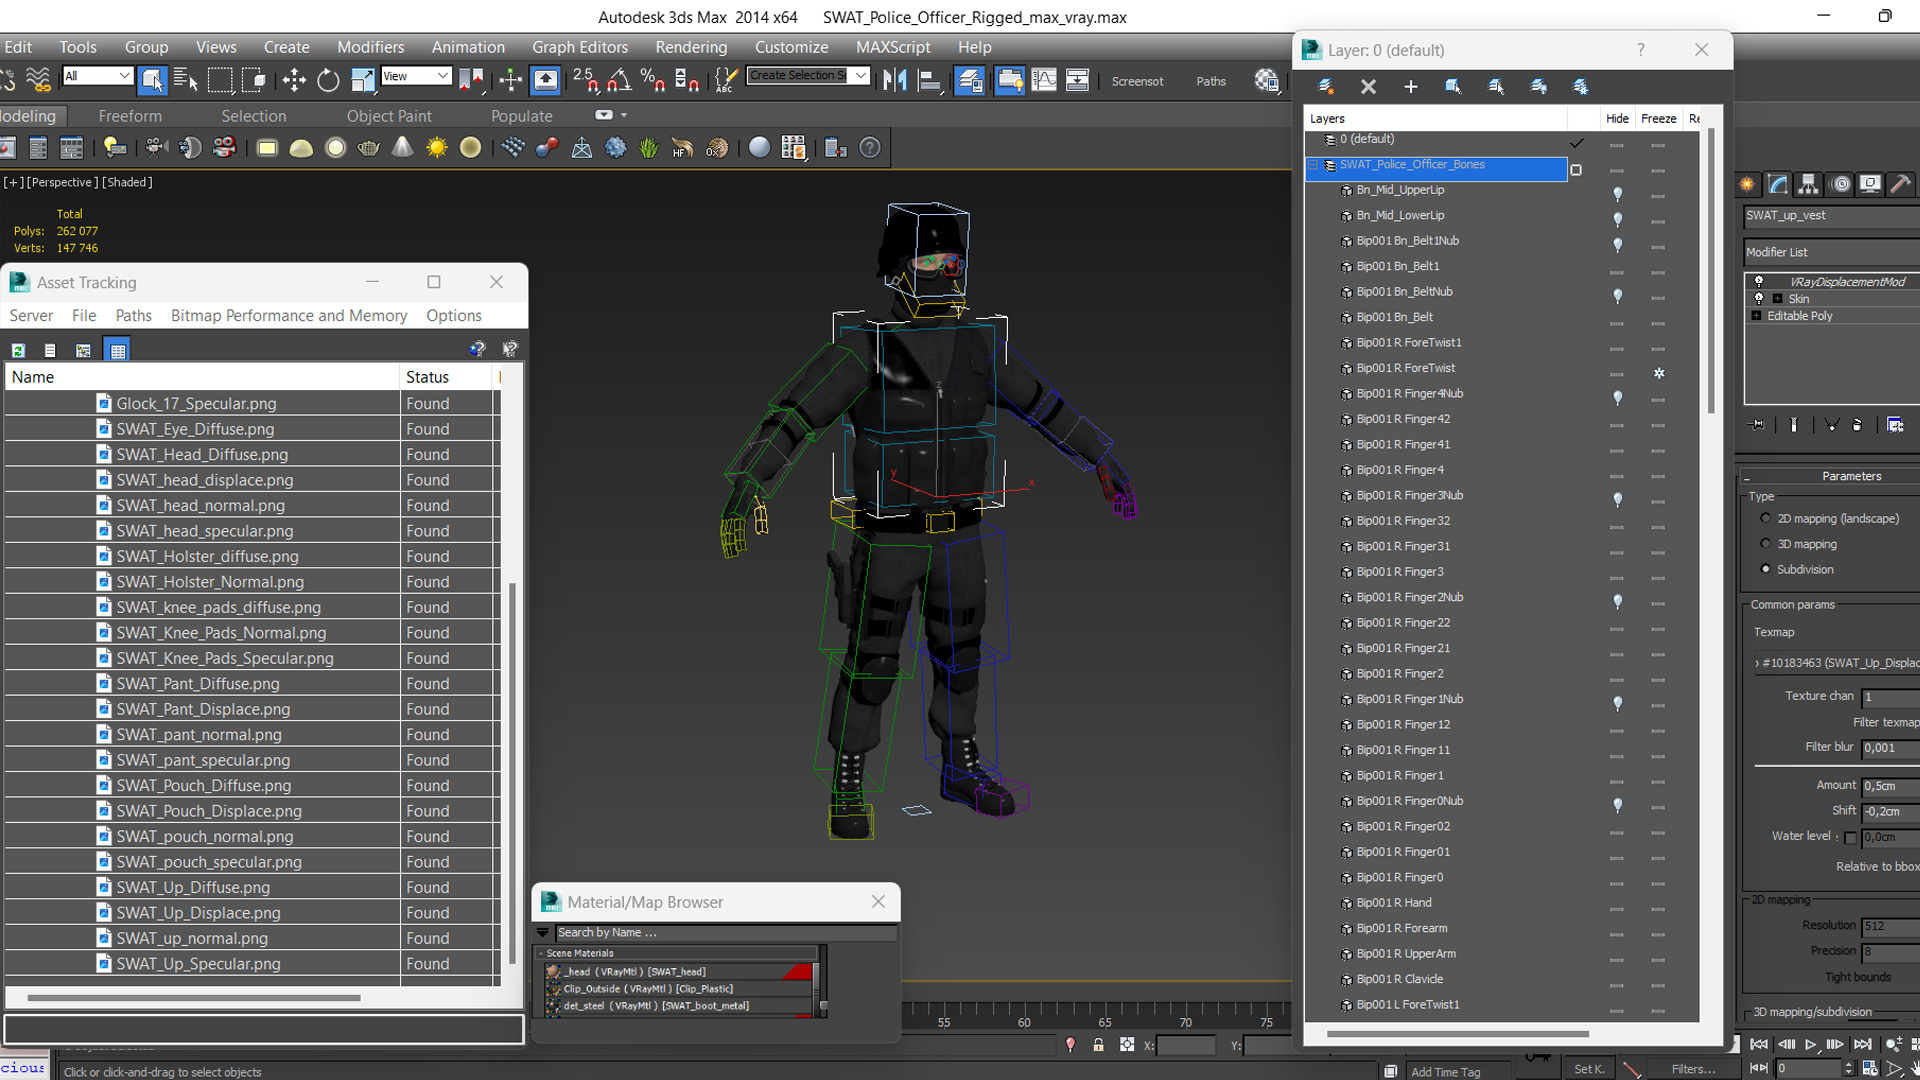Create new layer in Layer dialog
Image resolution: width=1920 pixels, height=1080 pixels.
click(x=1326, y=87)
